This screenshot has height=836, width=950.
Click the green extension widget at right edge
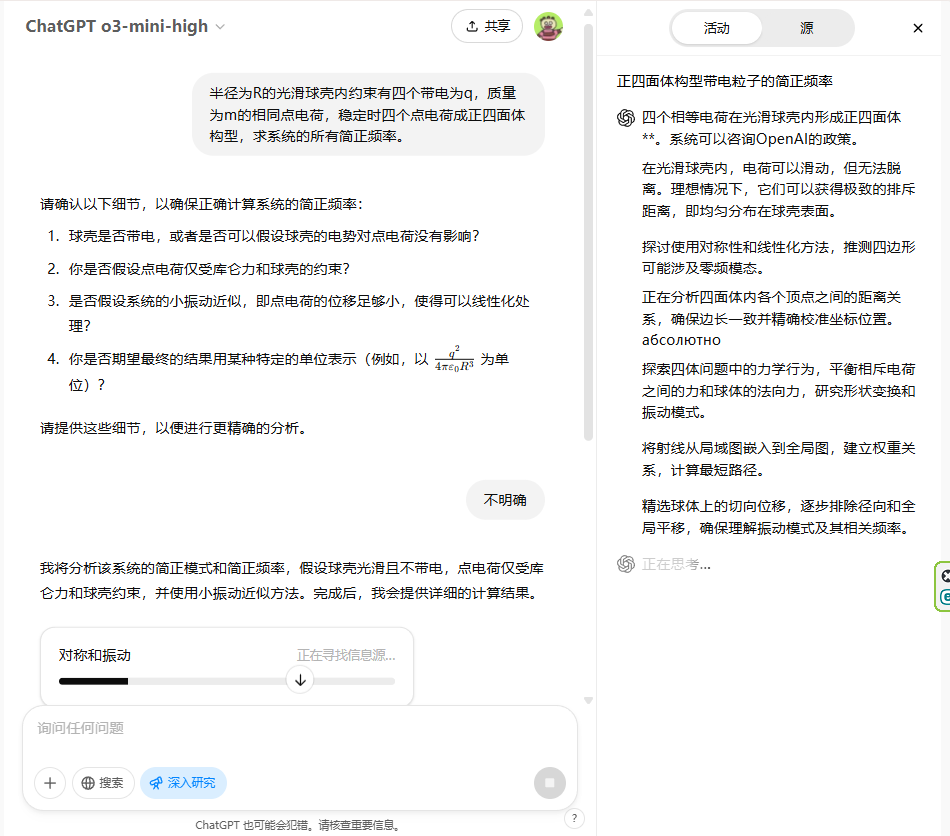click(943, 586)
